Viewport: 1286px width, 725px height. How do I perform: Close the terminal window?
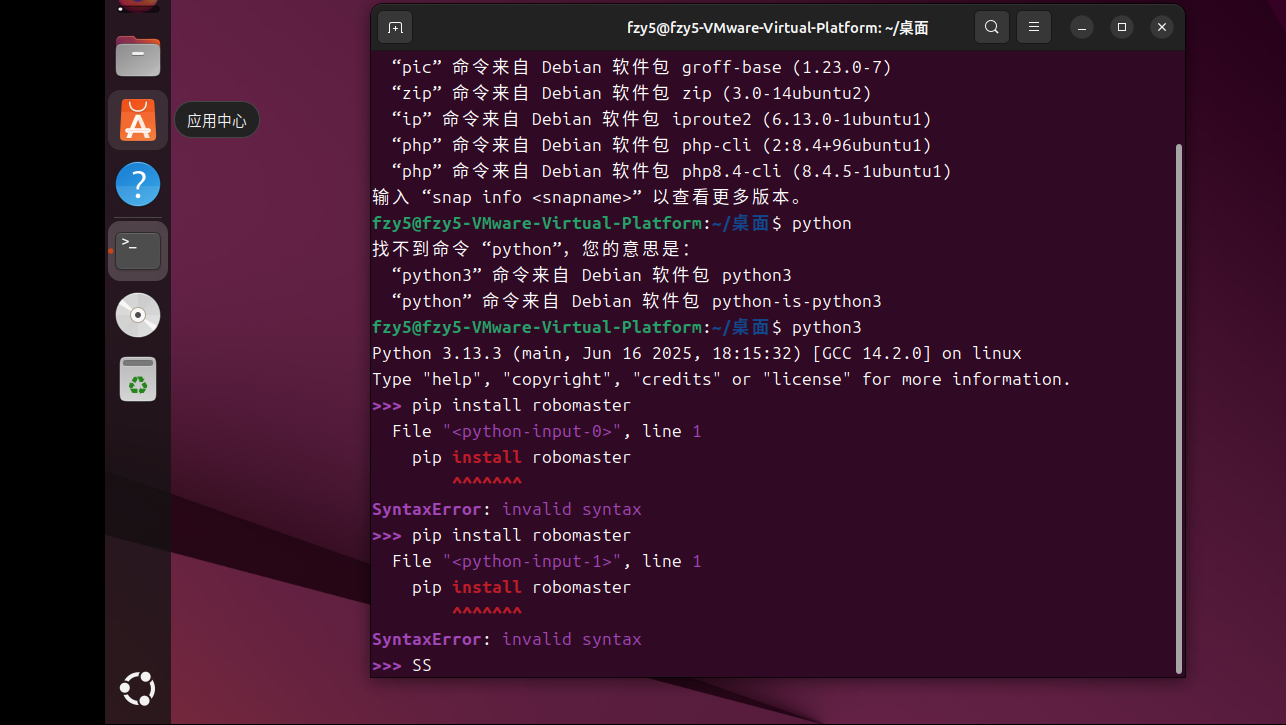[1162, 27]
